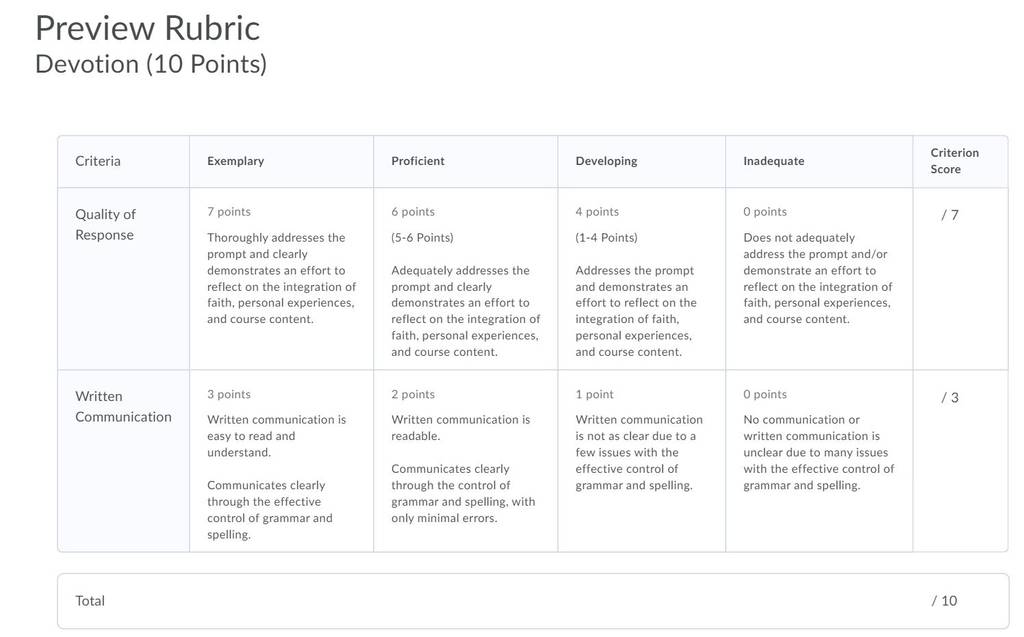Screen dimensions: 1024x637
Task: Select the Proficient 6 points cell
Action: point(466,279)
